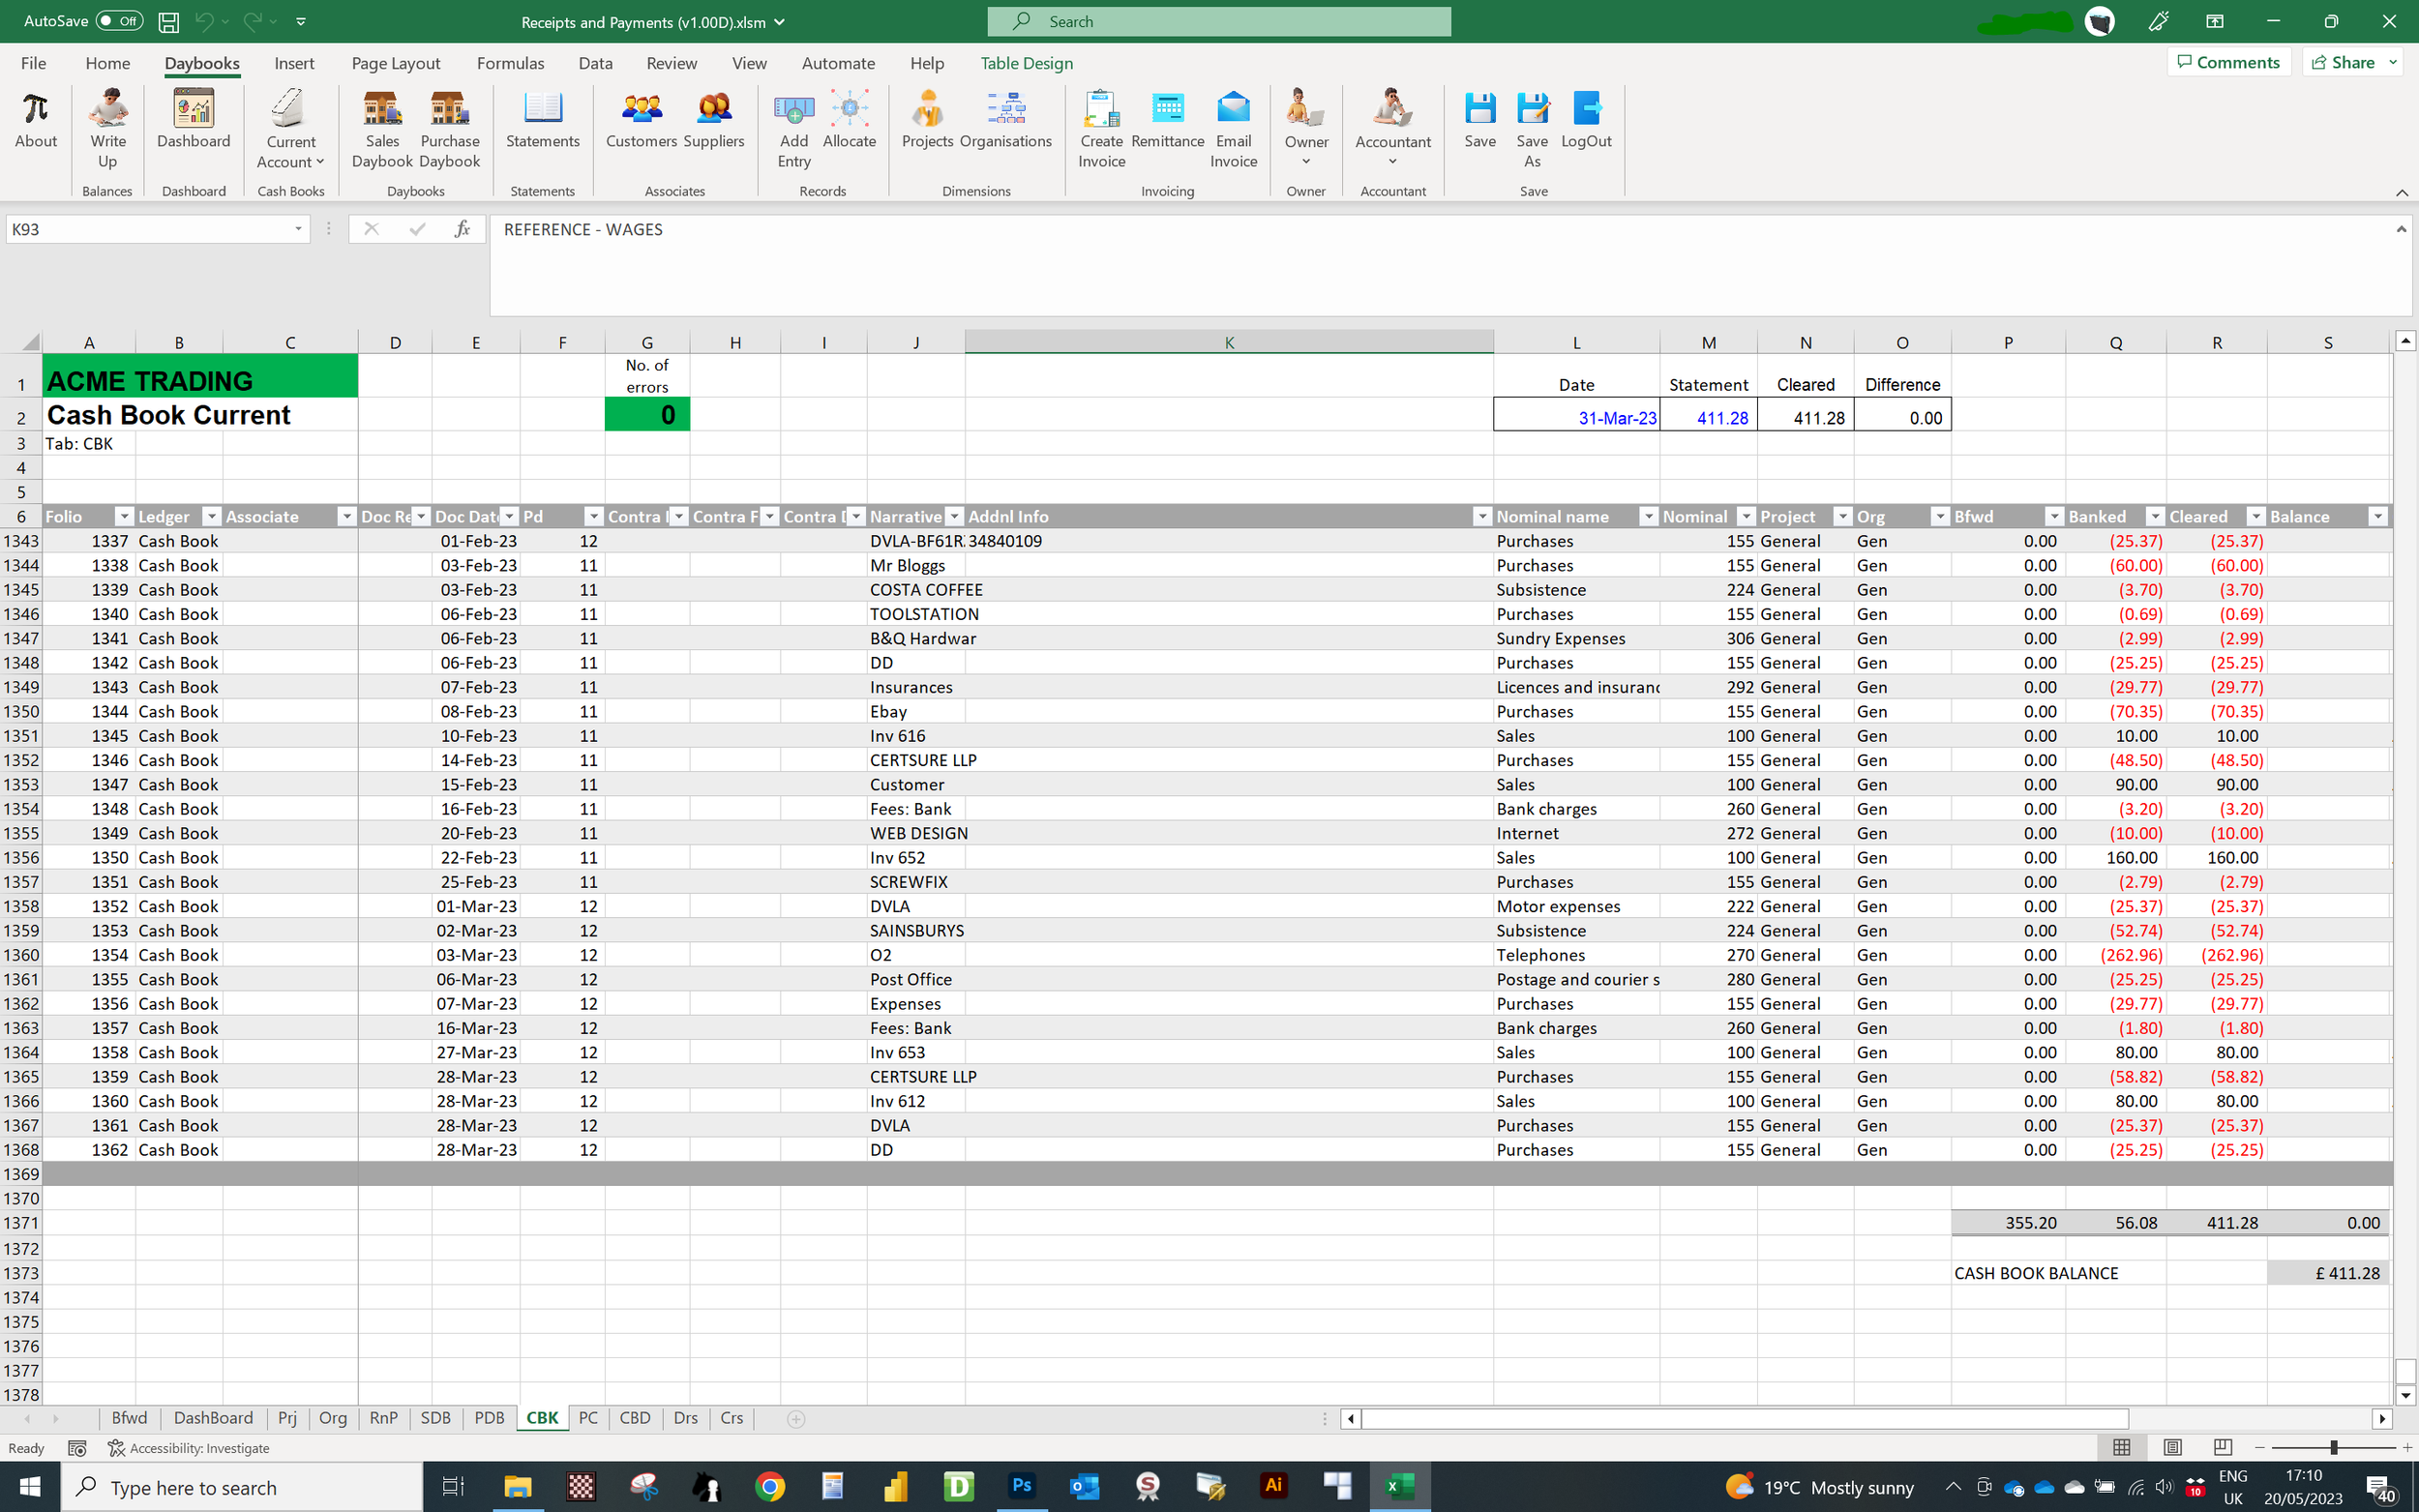The image size is (2419, 1512).
Task: Switch to Page Layout view
Action: pos(2172,1447)
